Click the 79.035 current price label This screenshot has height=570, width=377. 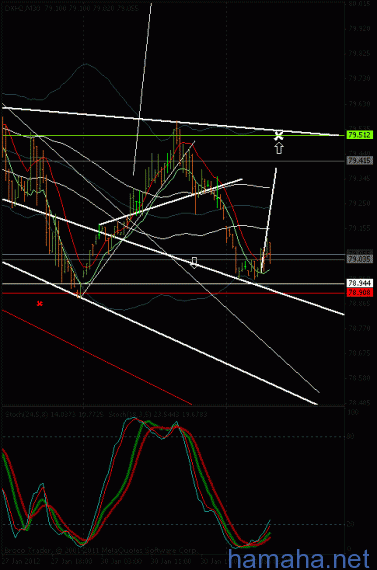[360, 259]
